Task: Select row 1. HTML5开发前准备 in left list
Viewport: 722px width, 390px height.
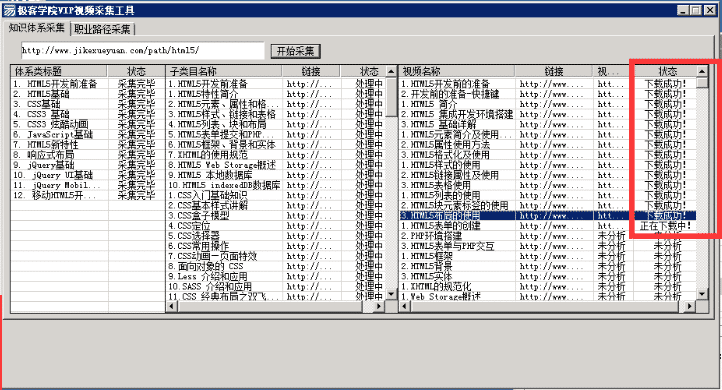Action: coord(87,84)
